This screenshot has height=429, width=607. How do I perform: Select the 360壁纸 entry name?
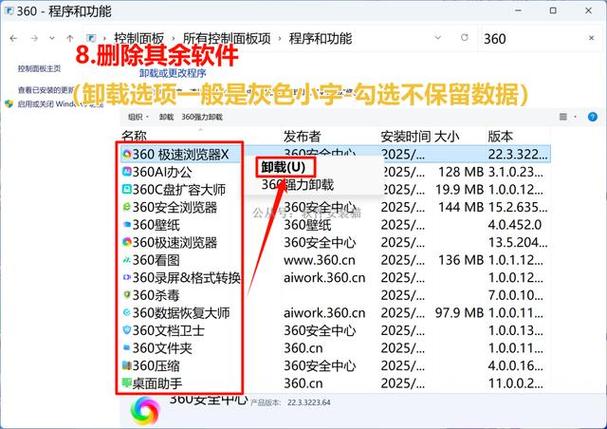coord(156,225)
